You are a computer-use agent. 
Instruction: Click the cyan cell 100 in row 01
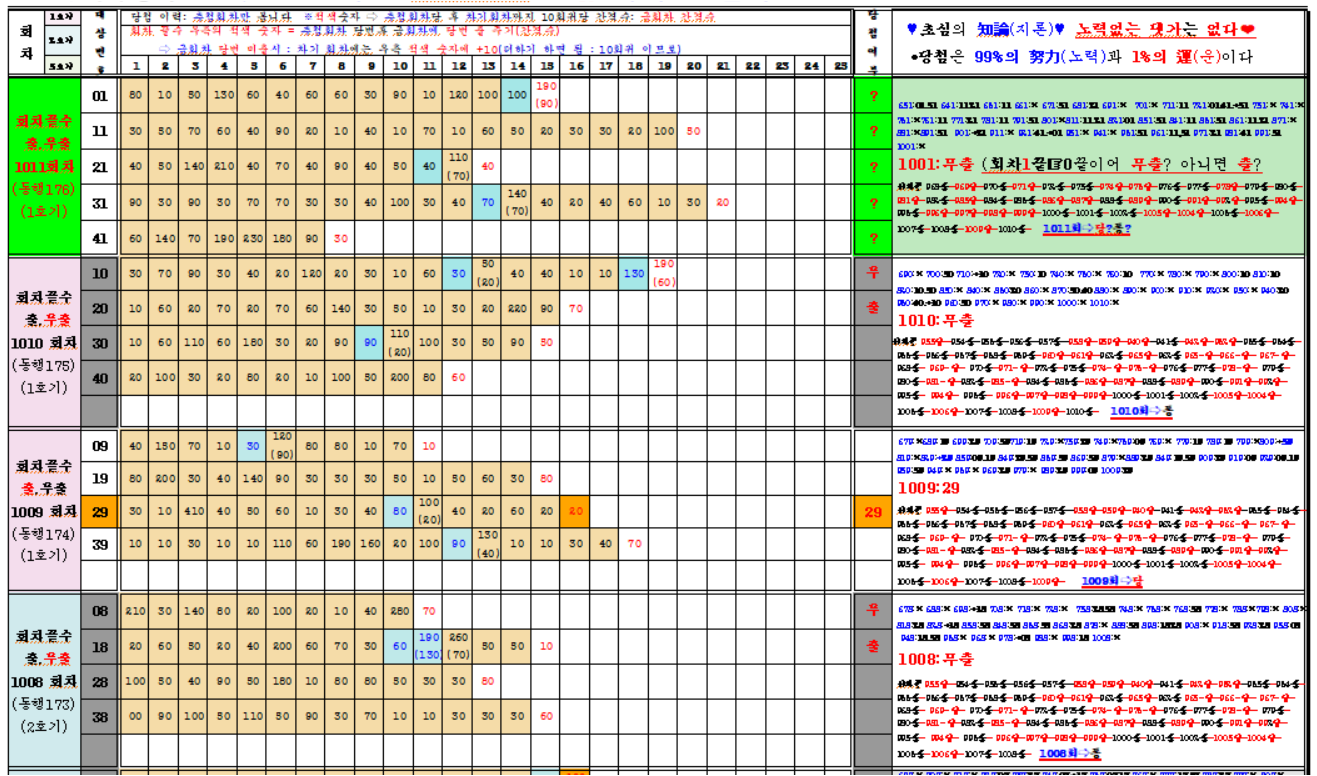click(x=516, y=95)
